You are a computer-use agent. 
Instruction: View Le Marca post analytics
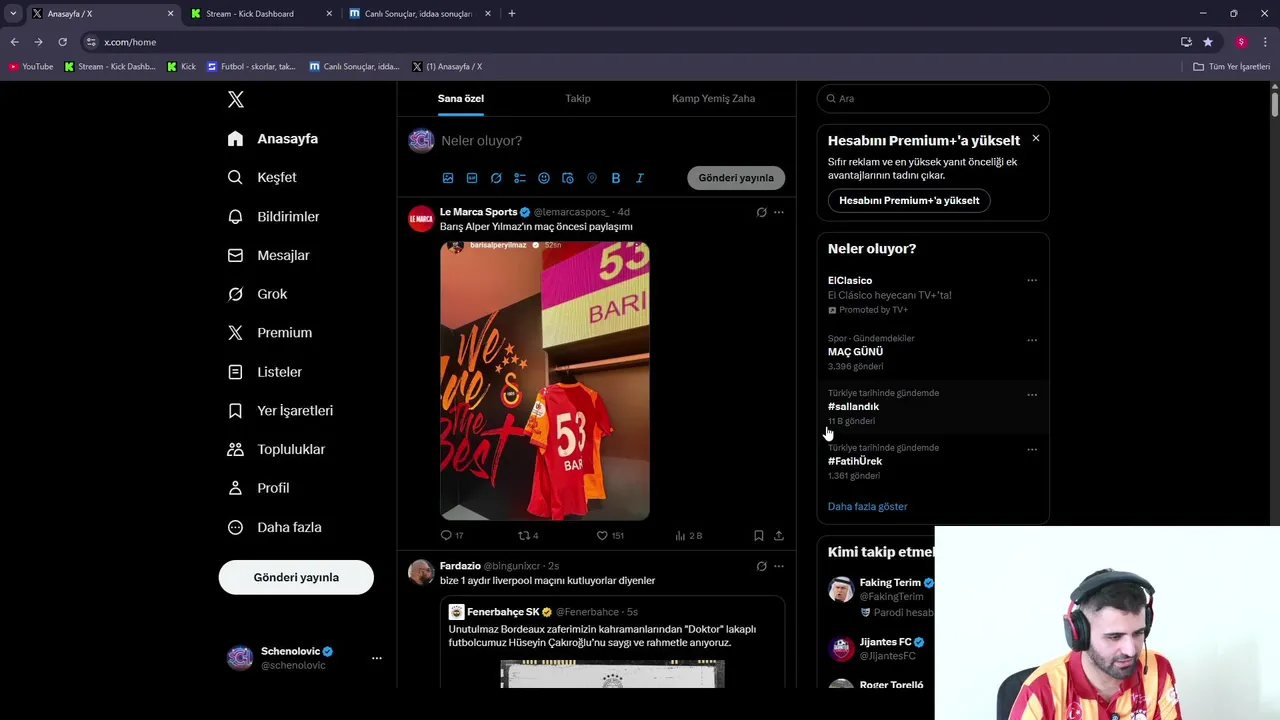[x=688, y=536]
